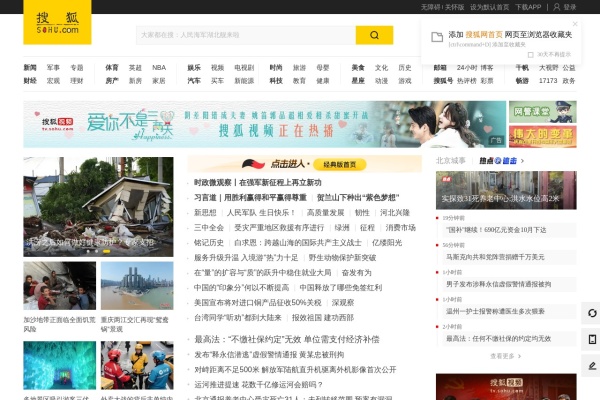Open 17173 navigation link

point(548,80)
